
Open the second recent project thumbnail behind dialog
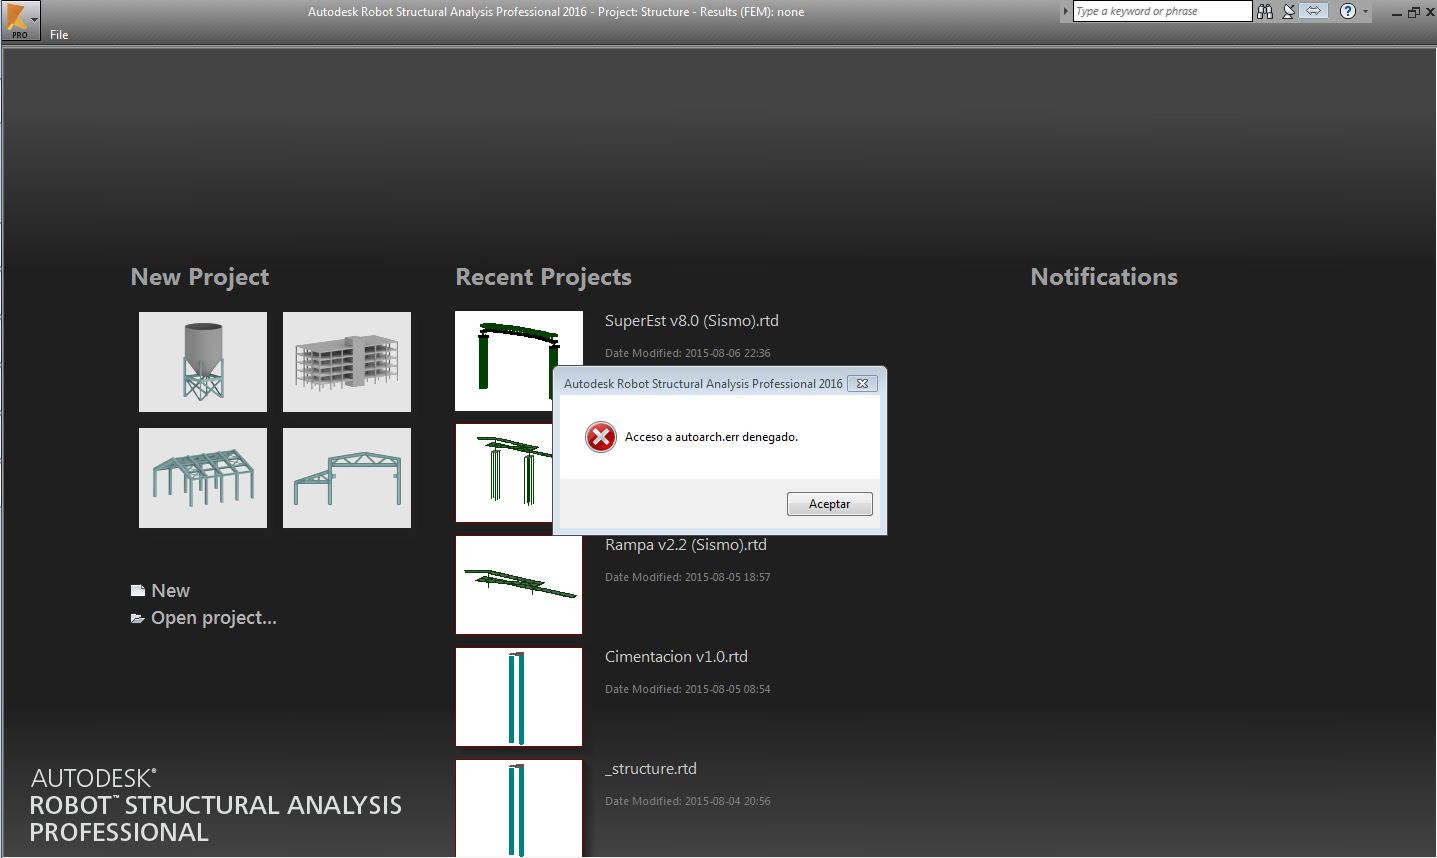(503, 473)
